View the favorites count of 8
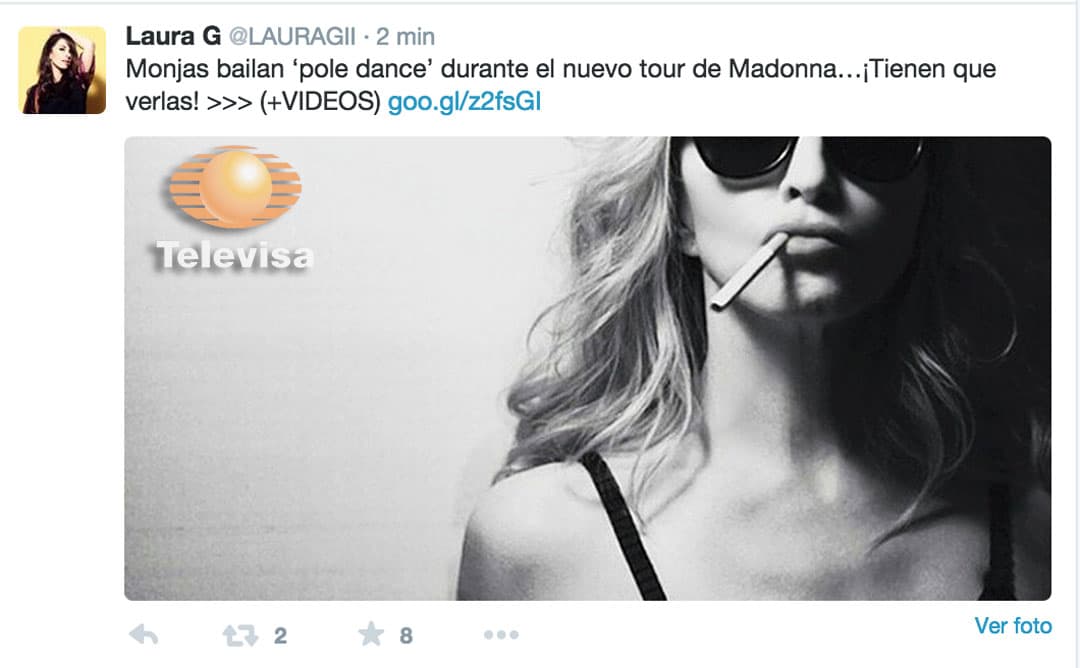 tap(406, 636)
